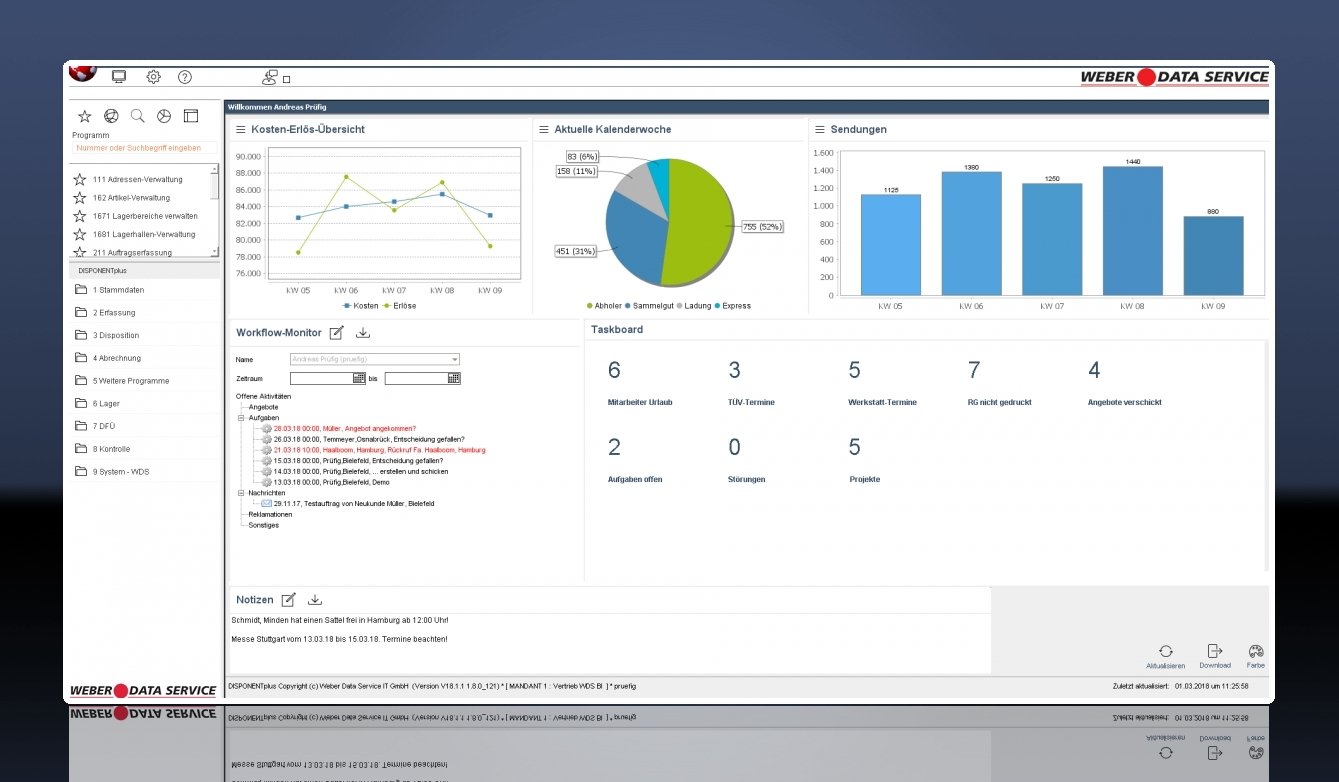This screenshot has width=1339, height=782.
Task: Open Kosten-Erlös-Übersicht hamburger menu
Action: pyautogui.click(x=240, y=129)
